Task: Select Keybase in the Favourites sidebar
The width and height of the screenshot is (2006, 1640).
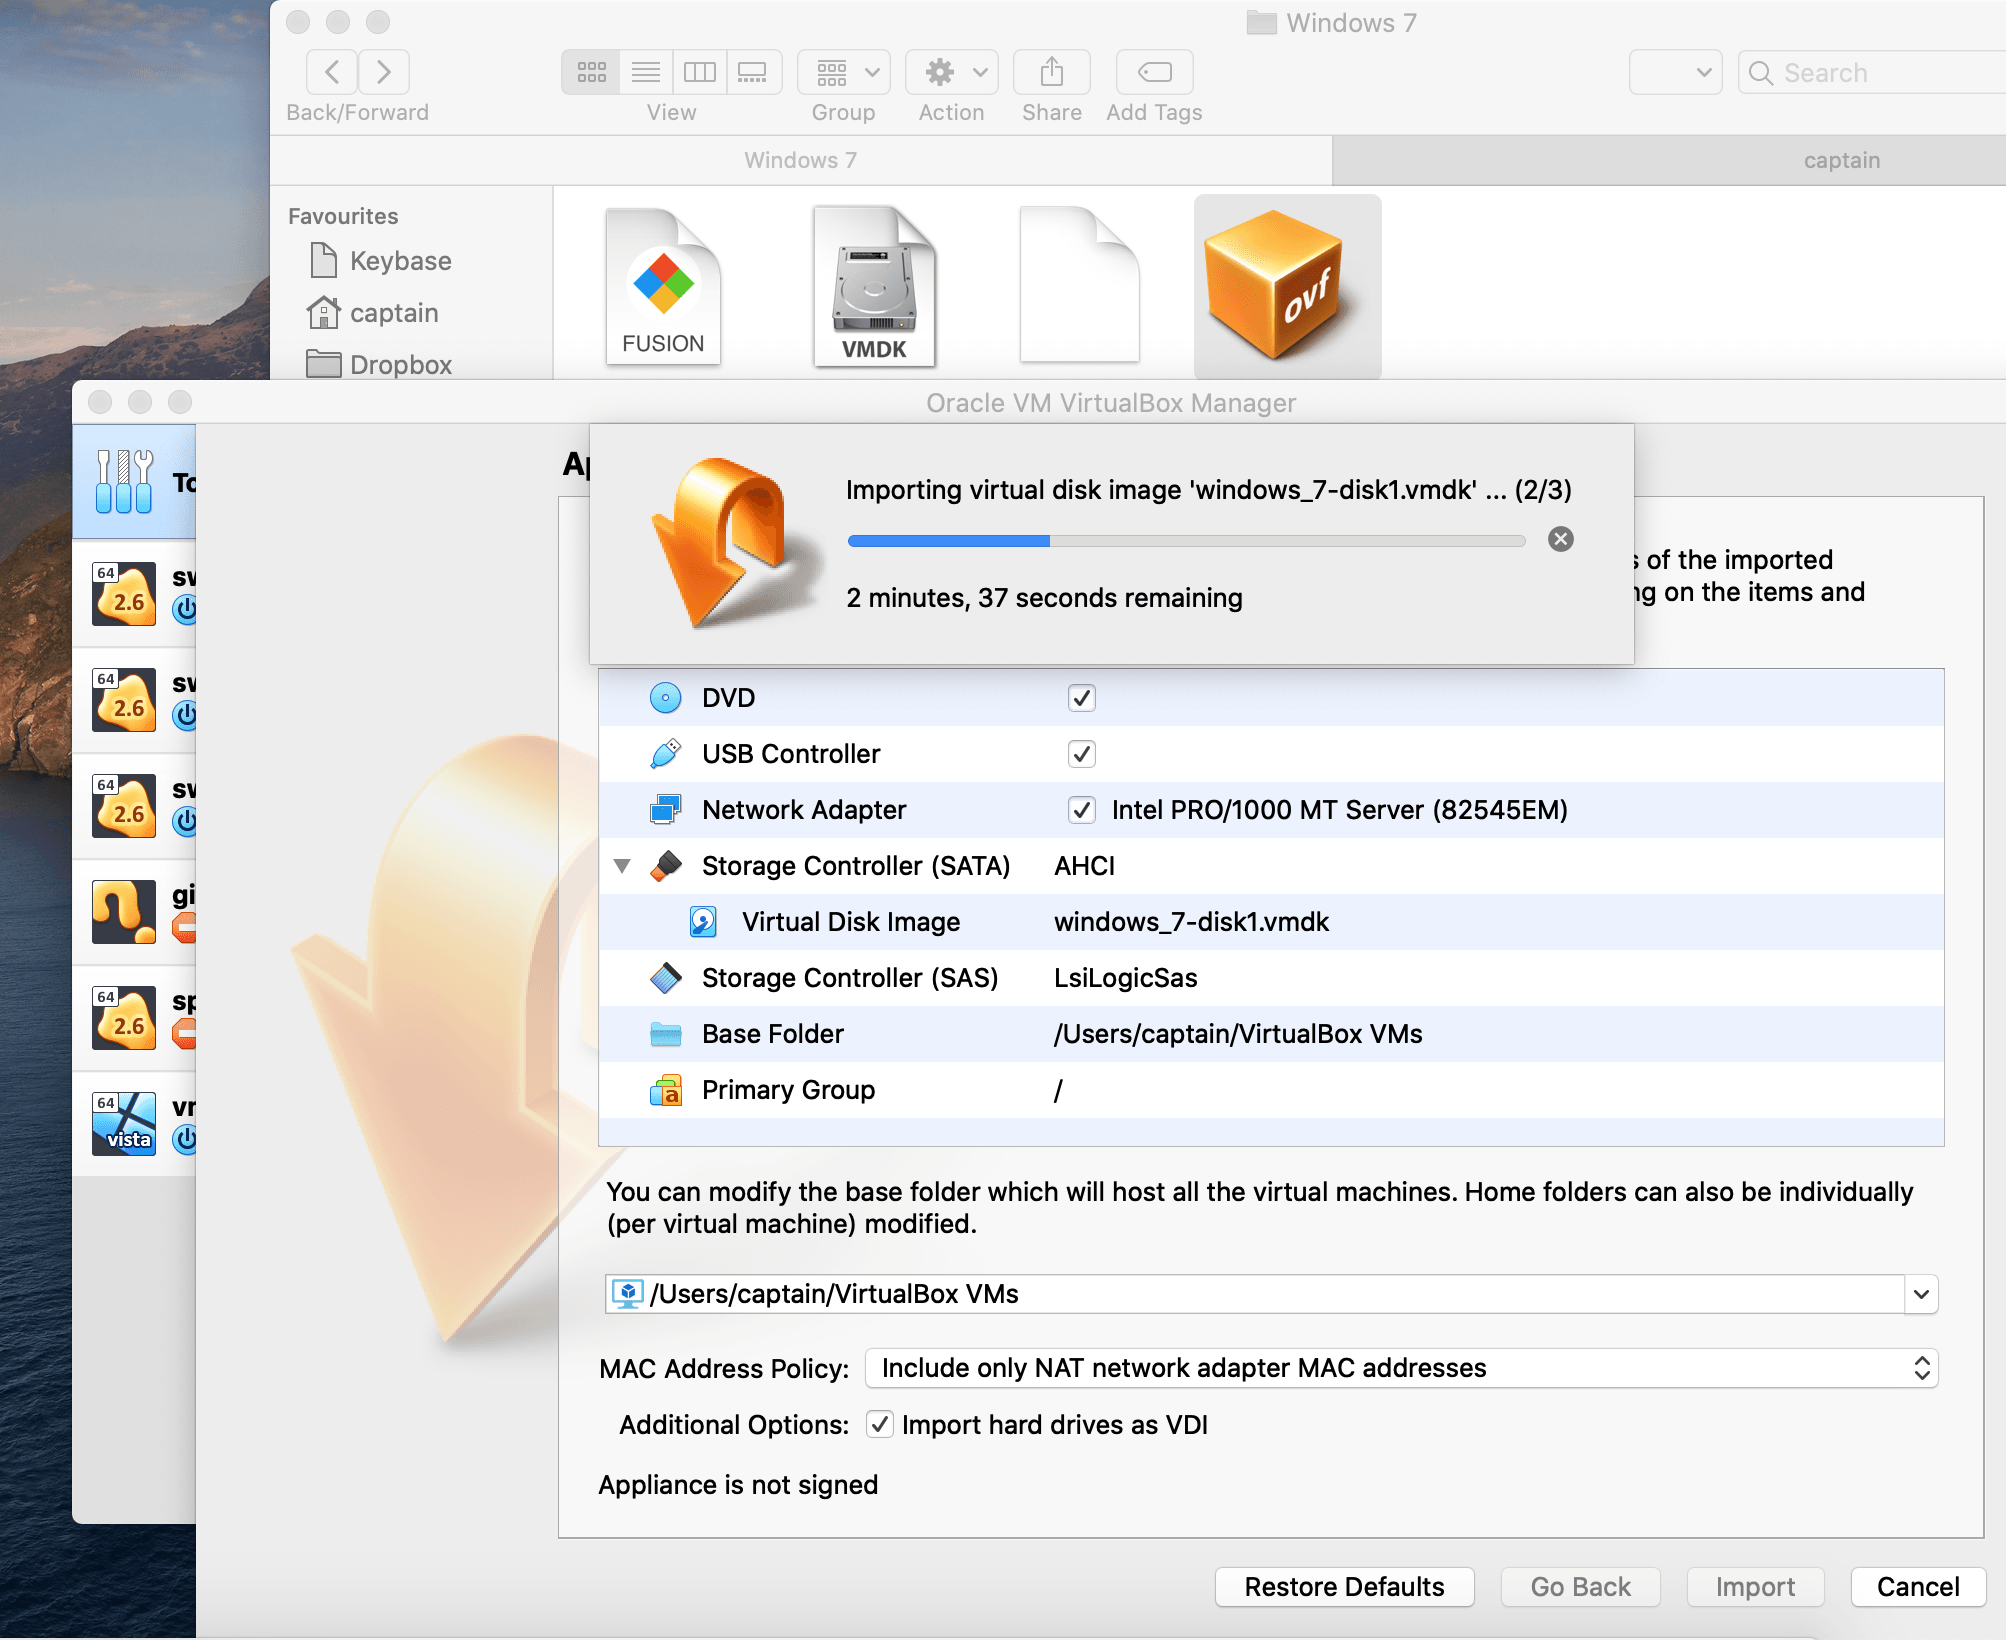Action: pyautogui.click(x=399, y=260)
